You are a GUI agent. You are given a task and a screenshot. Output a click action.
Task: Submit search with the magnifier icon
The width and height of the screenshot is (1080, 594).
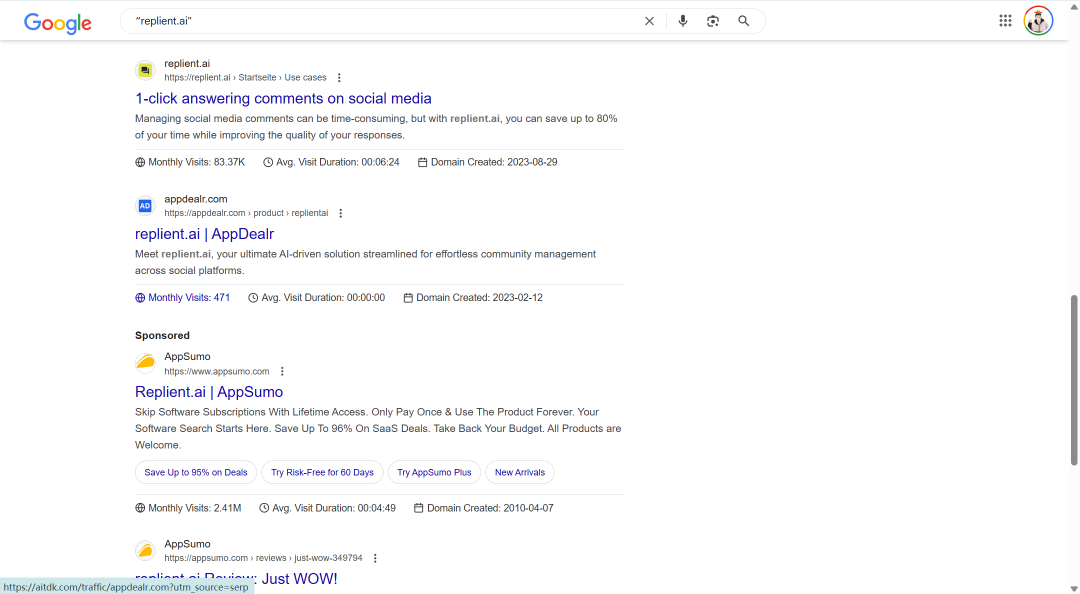(x=743, y=21)
